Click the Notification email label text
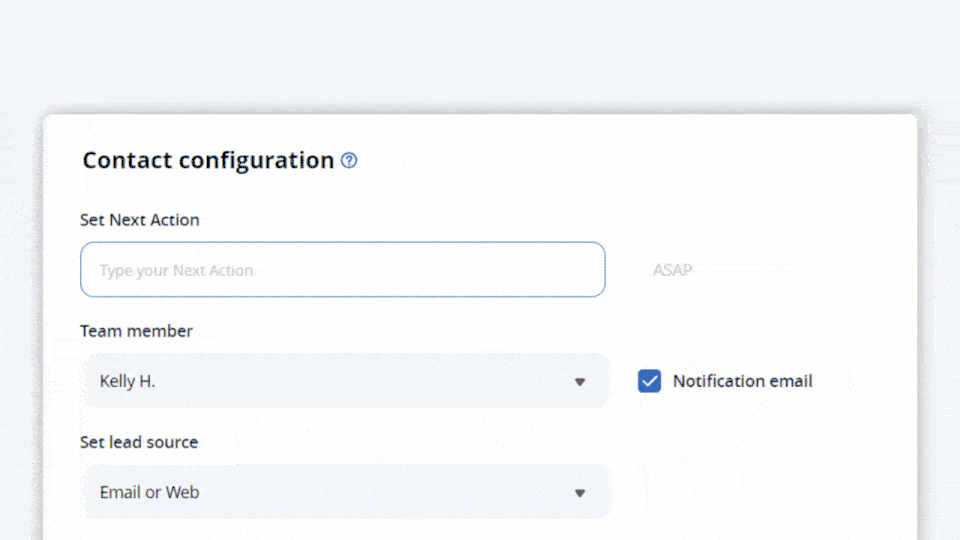 pos(743,381)
